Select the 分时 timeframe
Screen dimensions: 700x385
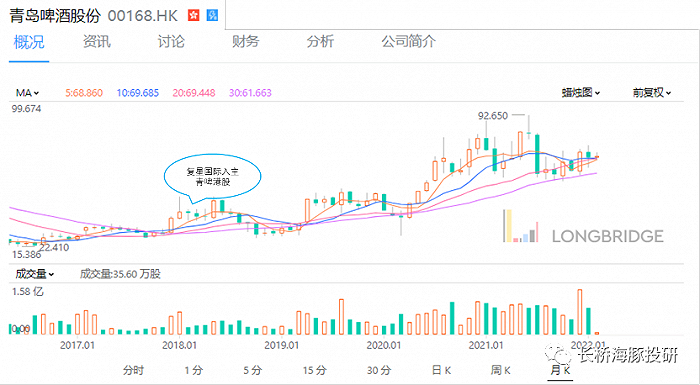133,370
